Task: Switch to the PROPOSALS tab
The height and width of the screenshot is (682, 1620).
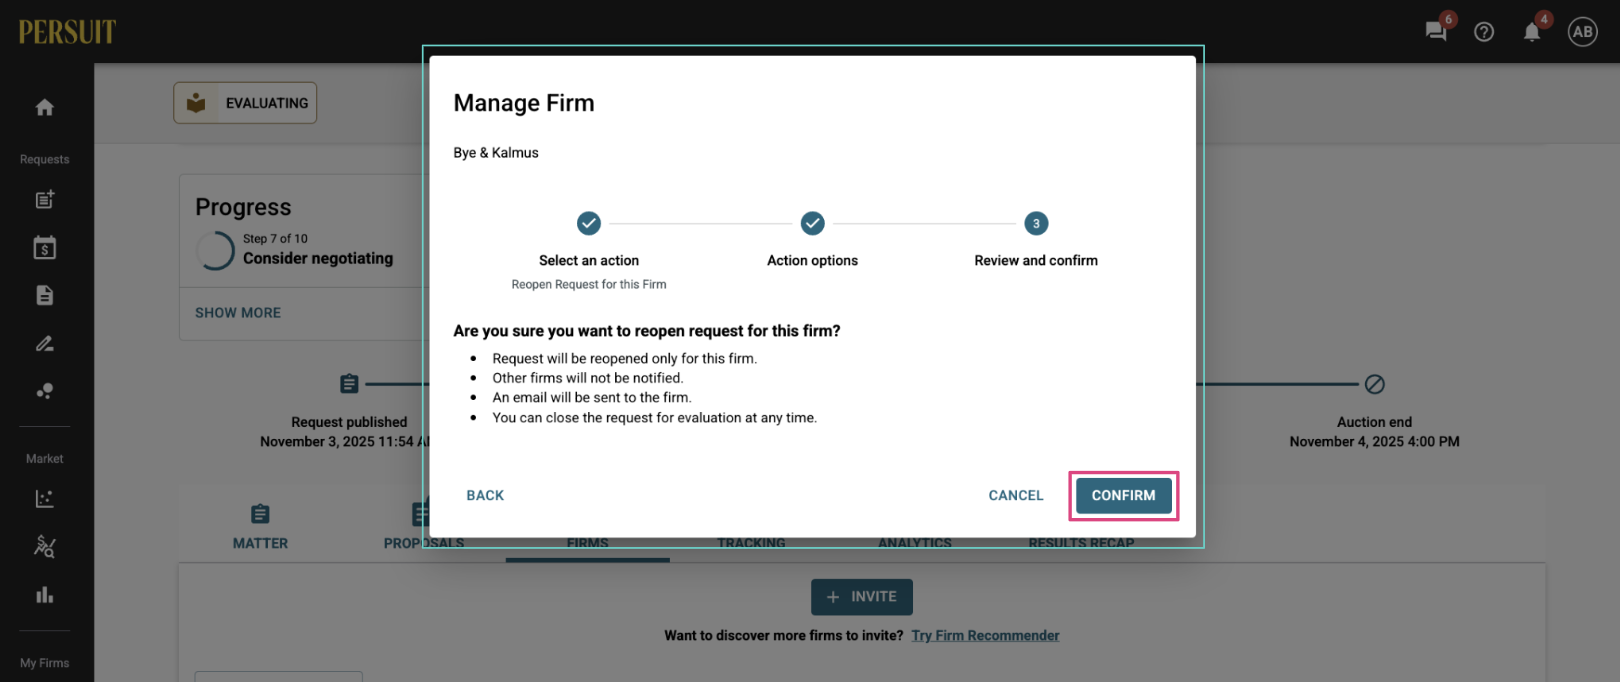Action: pyautogui.click(x=424, y=527)
